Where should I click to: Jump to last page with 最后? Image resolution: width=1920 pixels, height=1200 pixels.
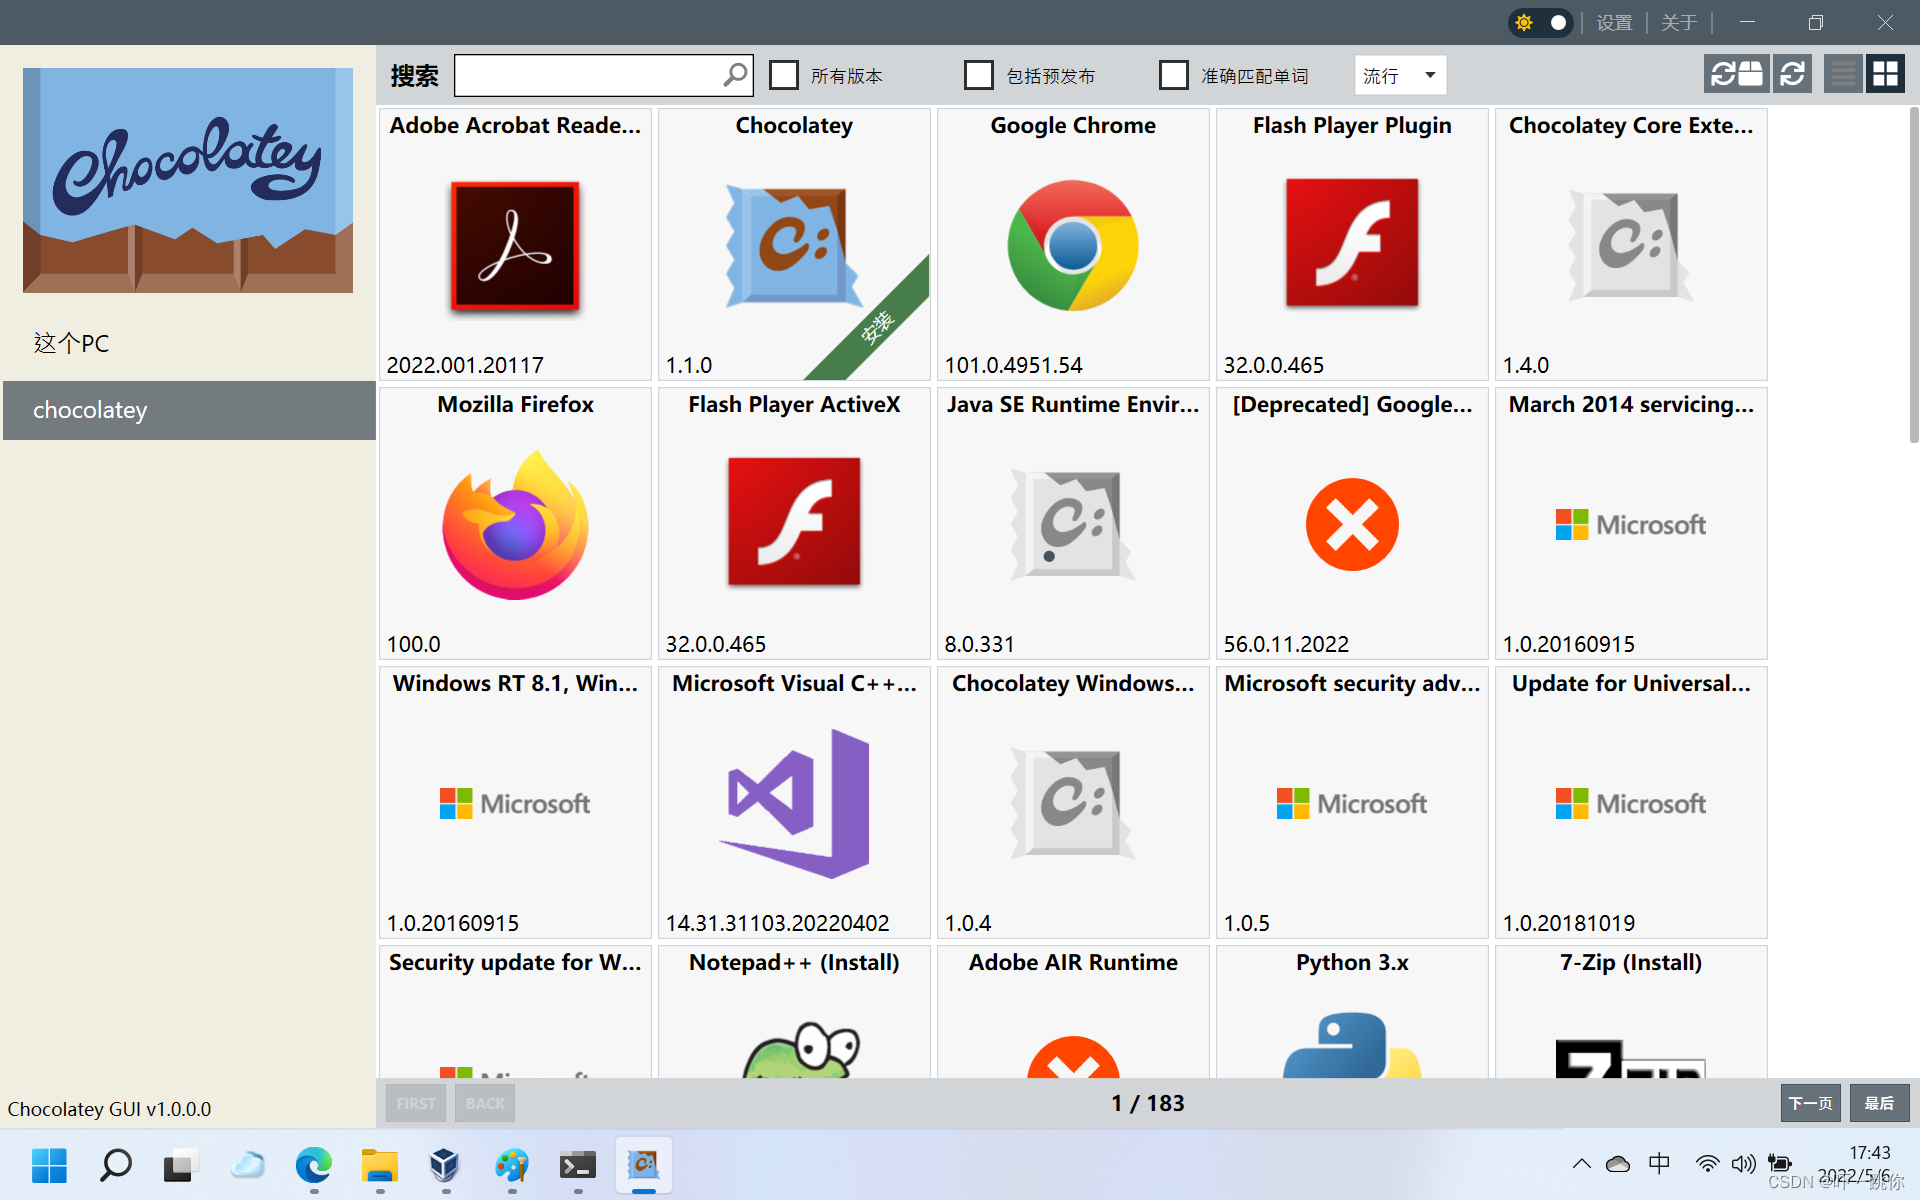[1878, 1103]
